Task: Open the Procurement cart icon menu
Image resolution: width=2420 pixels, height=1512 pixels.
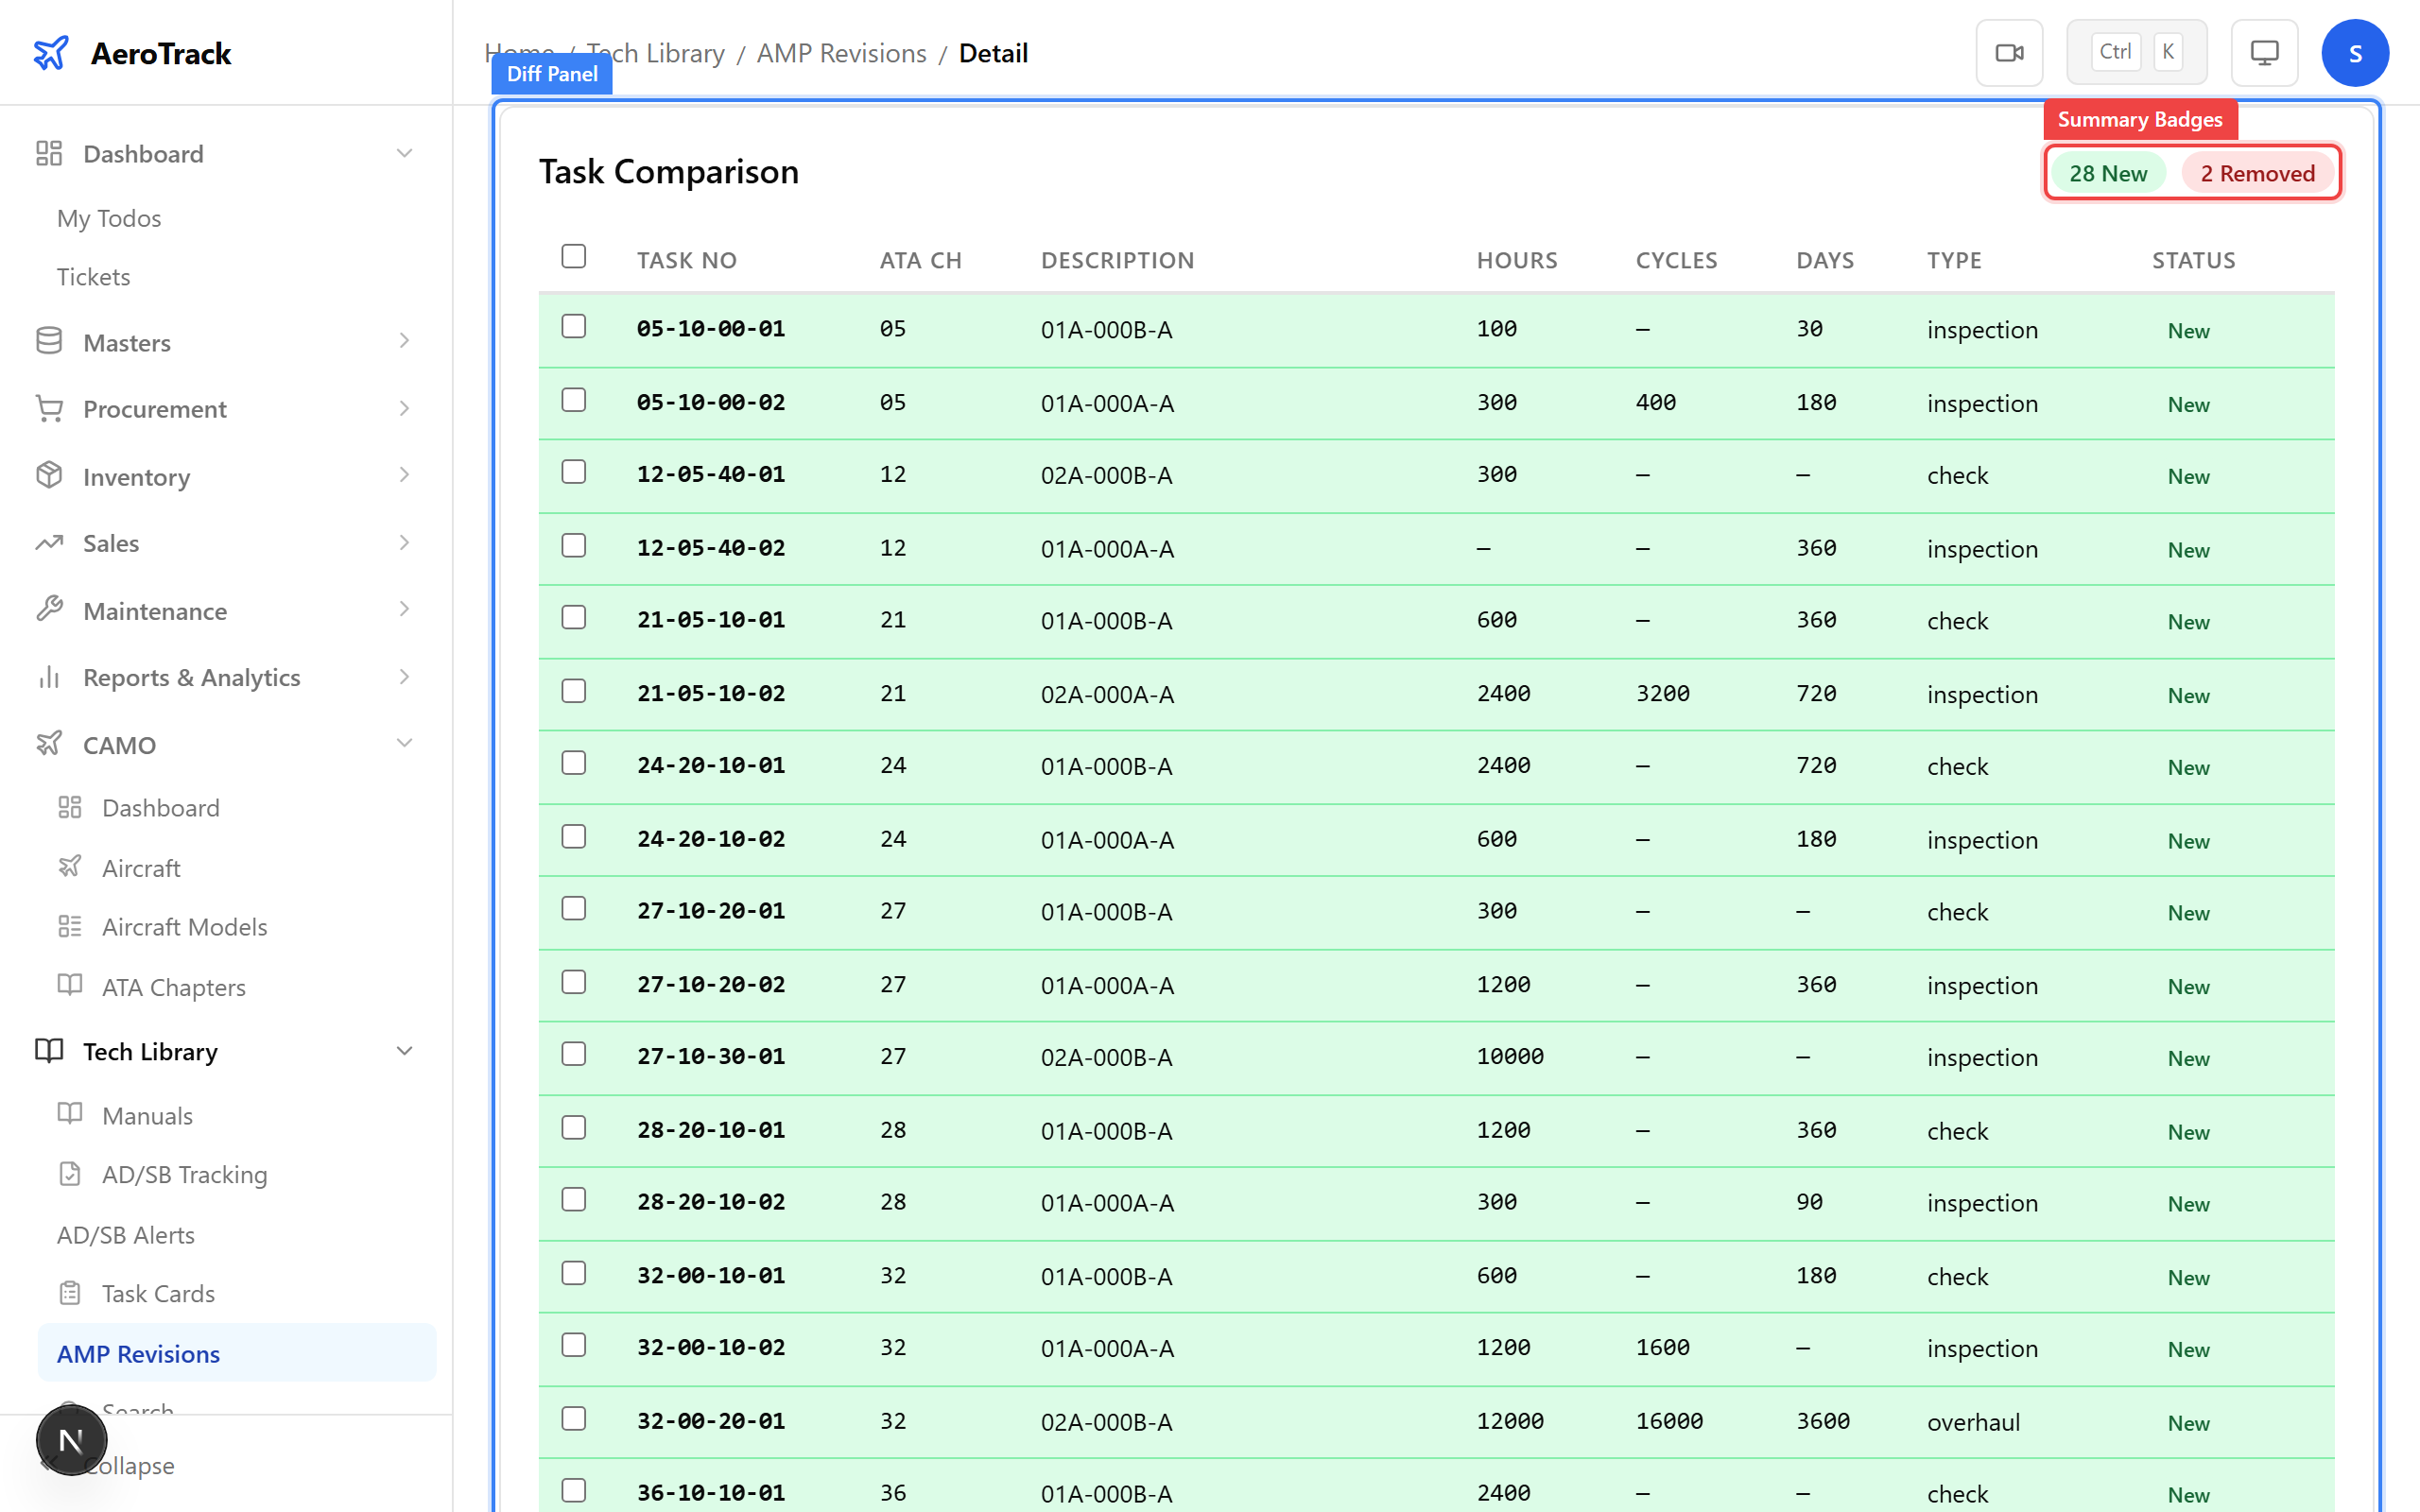Action: pos(49,409)
